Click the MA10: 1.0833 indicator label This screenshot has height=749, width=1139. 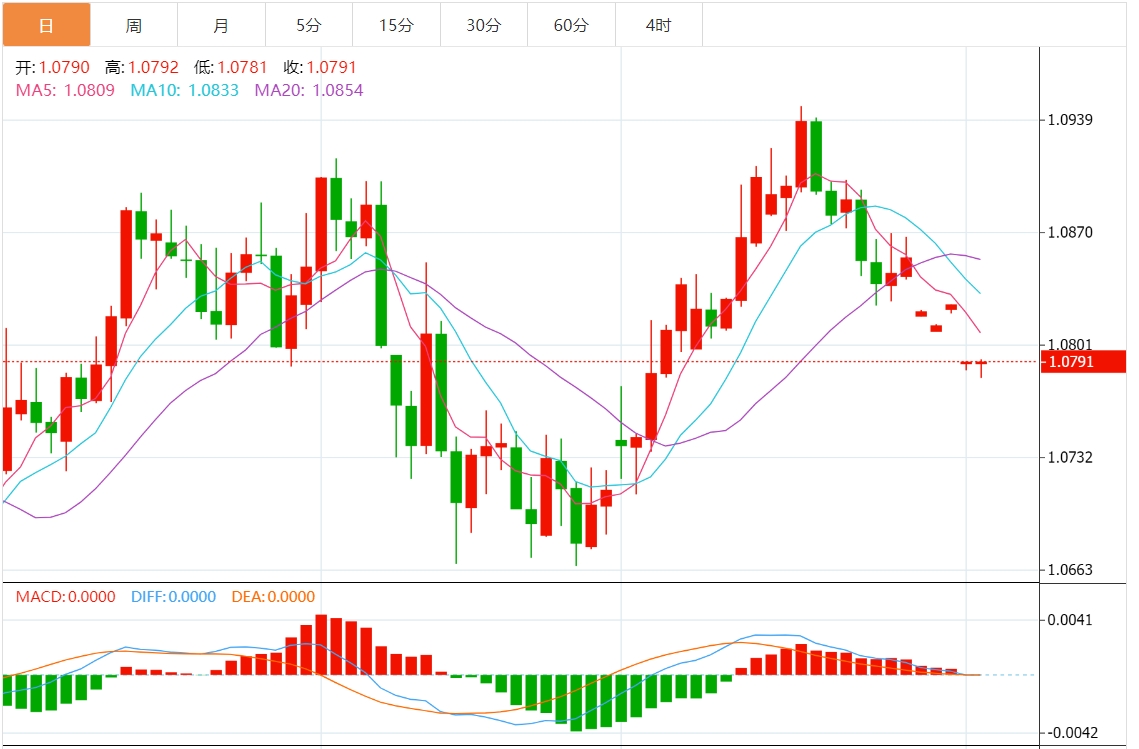pos(185,90)
